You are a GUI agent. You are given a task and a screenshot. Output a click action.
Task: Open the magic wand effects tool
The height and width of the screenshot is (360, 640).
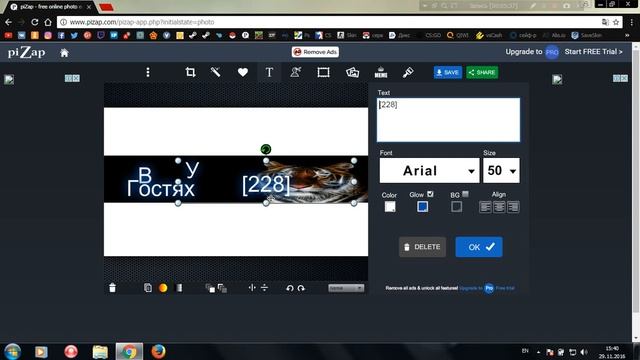(216, 72)
